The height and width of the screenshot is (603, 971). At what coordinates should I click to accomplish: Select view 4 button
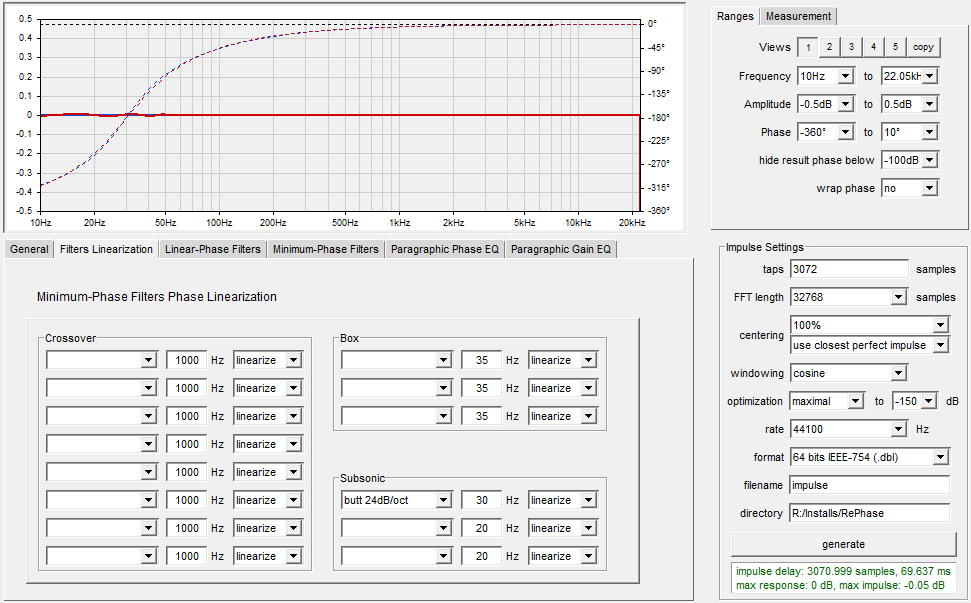[873, 47]
